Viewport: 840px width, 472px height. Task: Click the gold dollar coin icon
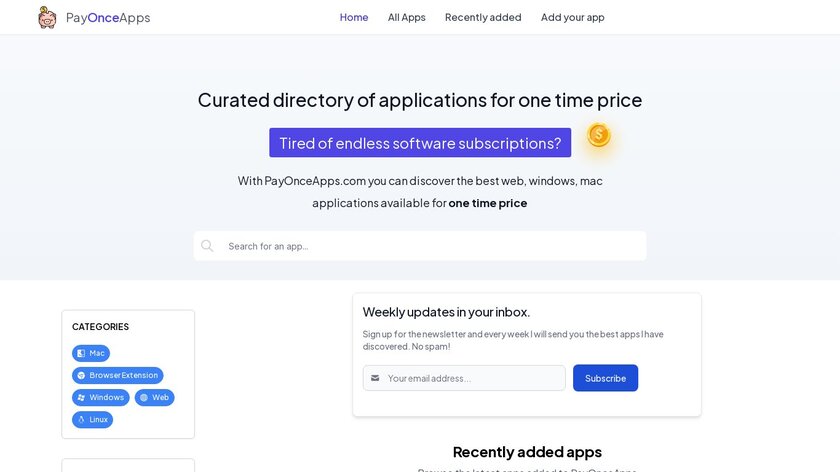(598, 135)
